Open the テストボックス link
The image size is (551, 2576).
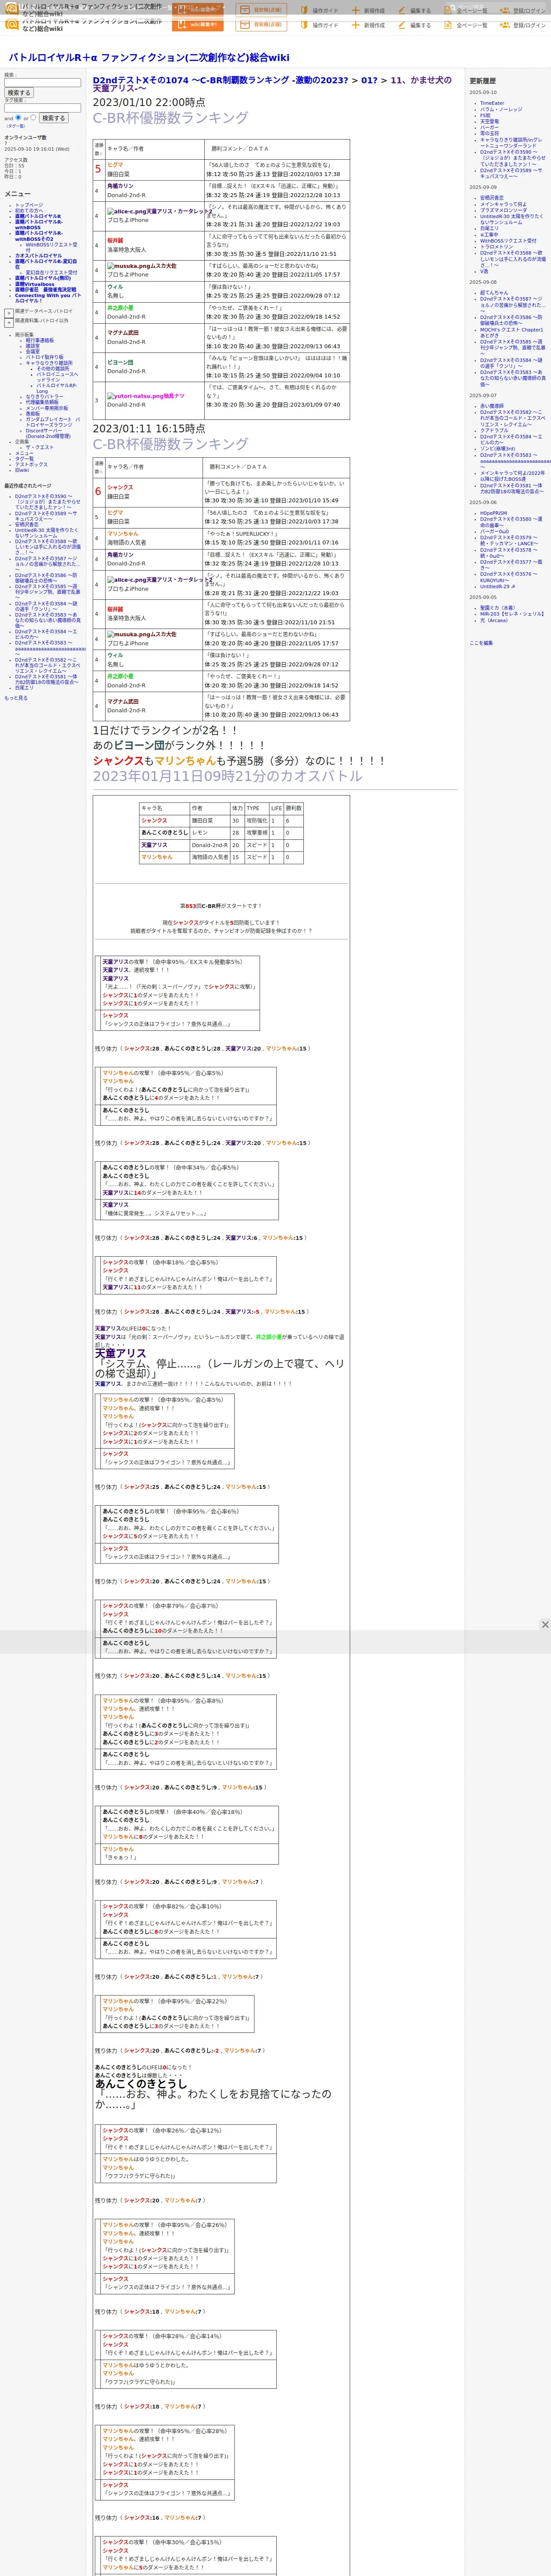pos(31,465)
